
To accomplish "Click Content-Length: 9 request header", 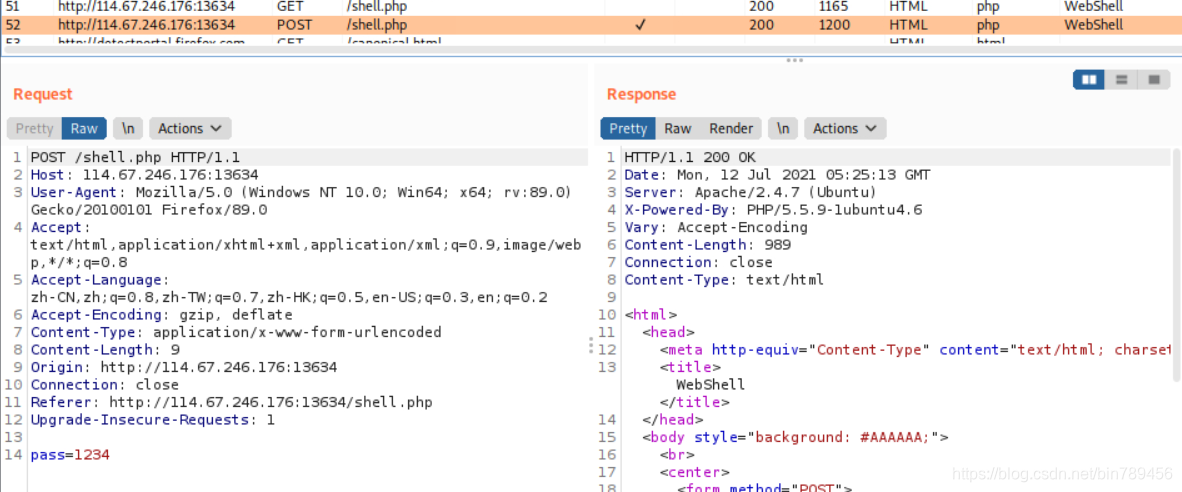I will [x=105, y=350].
